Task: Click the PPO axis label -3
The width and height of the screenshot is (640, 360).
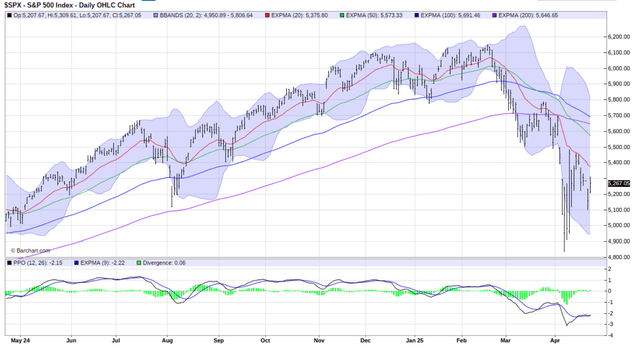Action: [609, 324]
